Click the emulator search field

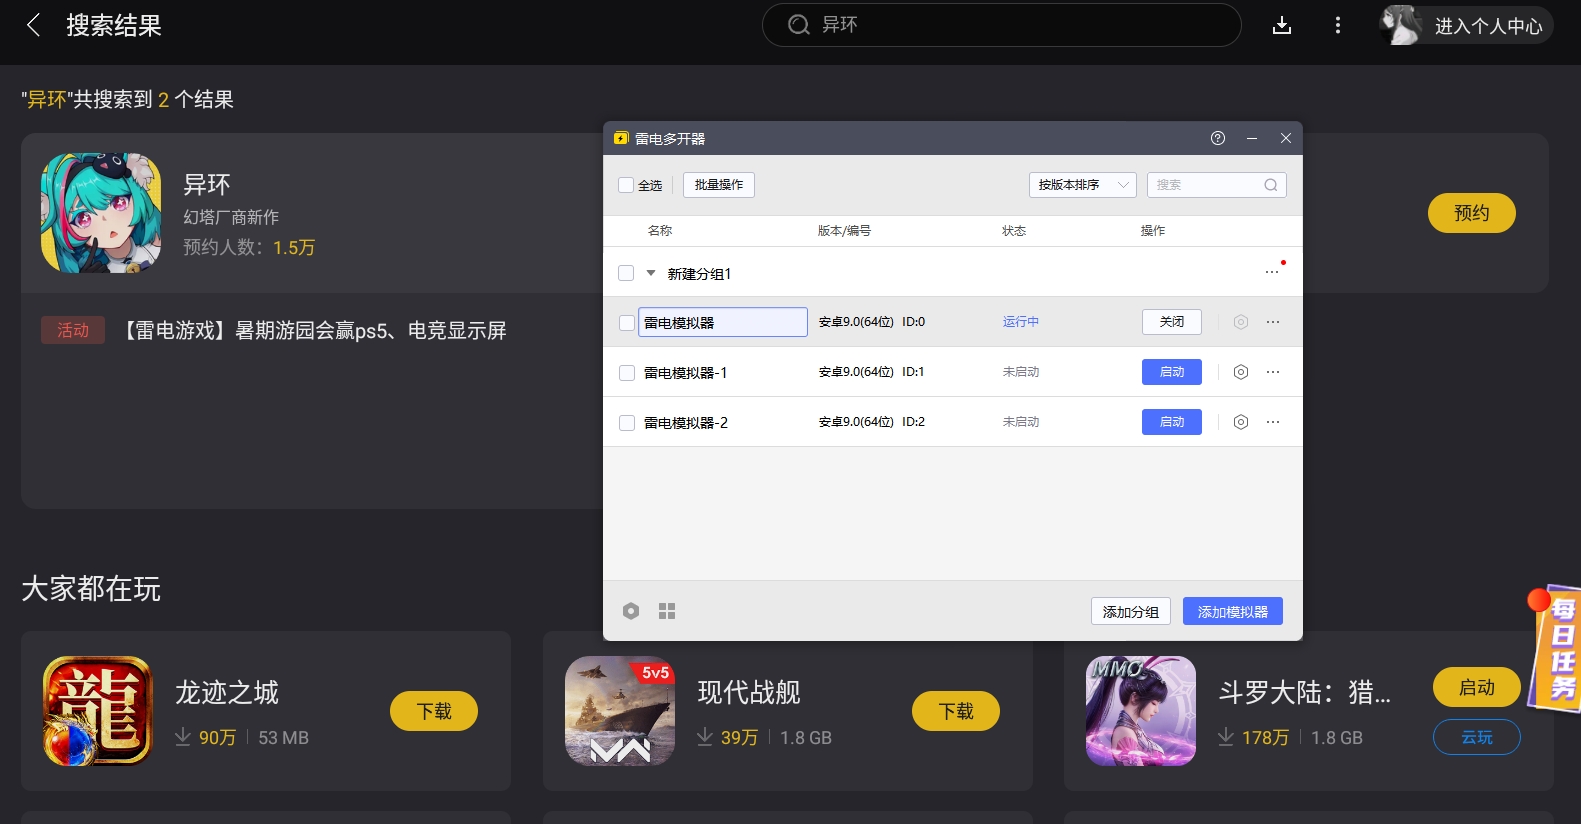tap(1217, 185)
